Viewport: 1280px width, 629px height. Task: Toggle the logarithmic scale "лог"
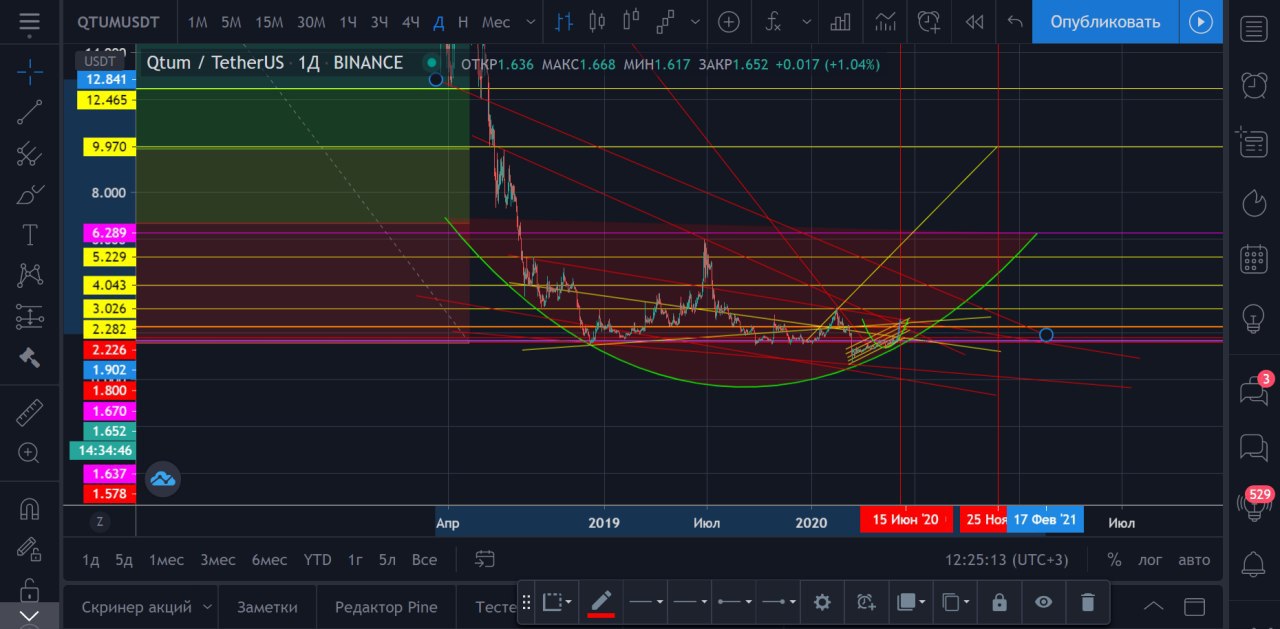[x=1151, y=560]
